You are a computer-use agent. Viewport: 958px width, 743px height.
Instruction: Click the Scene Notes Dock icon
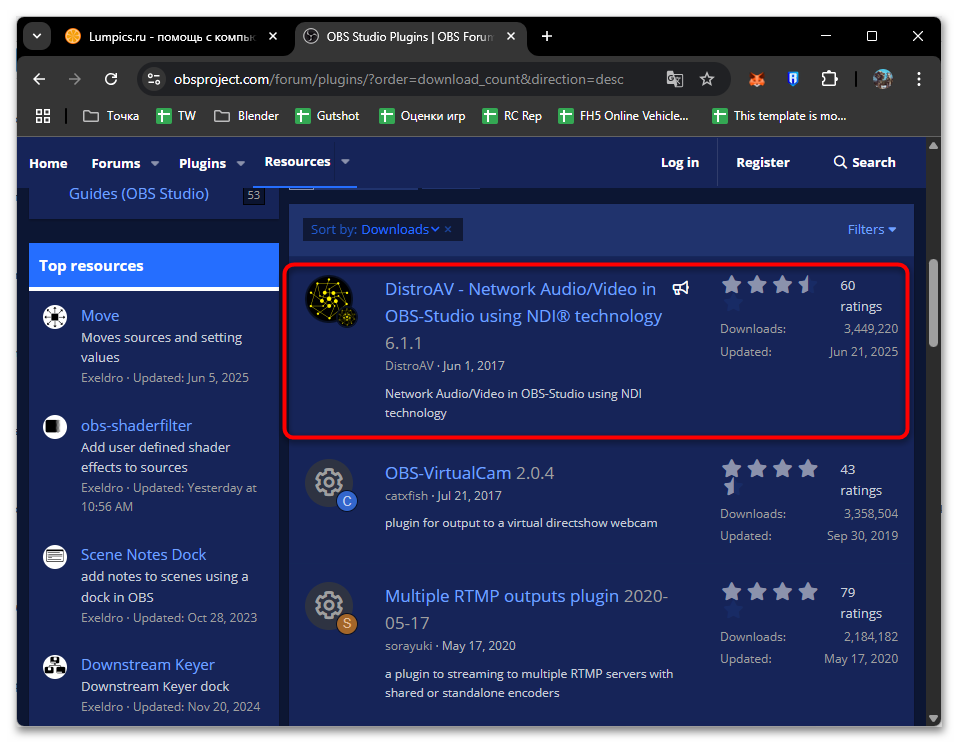[54, 556]
